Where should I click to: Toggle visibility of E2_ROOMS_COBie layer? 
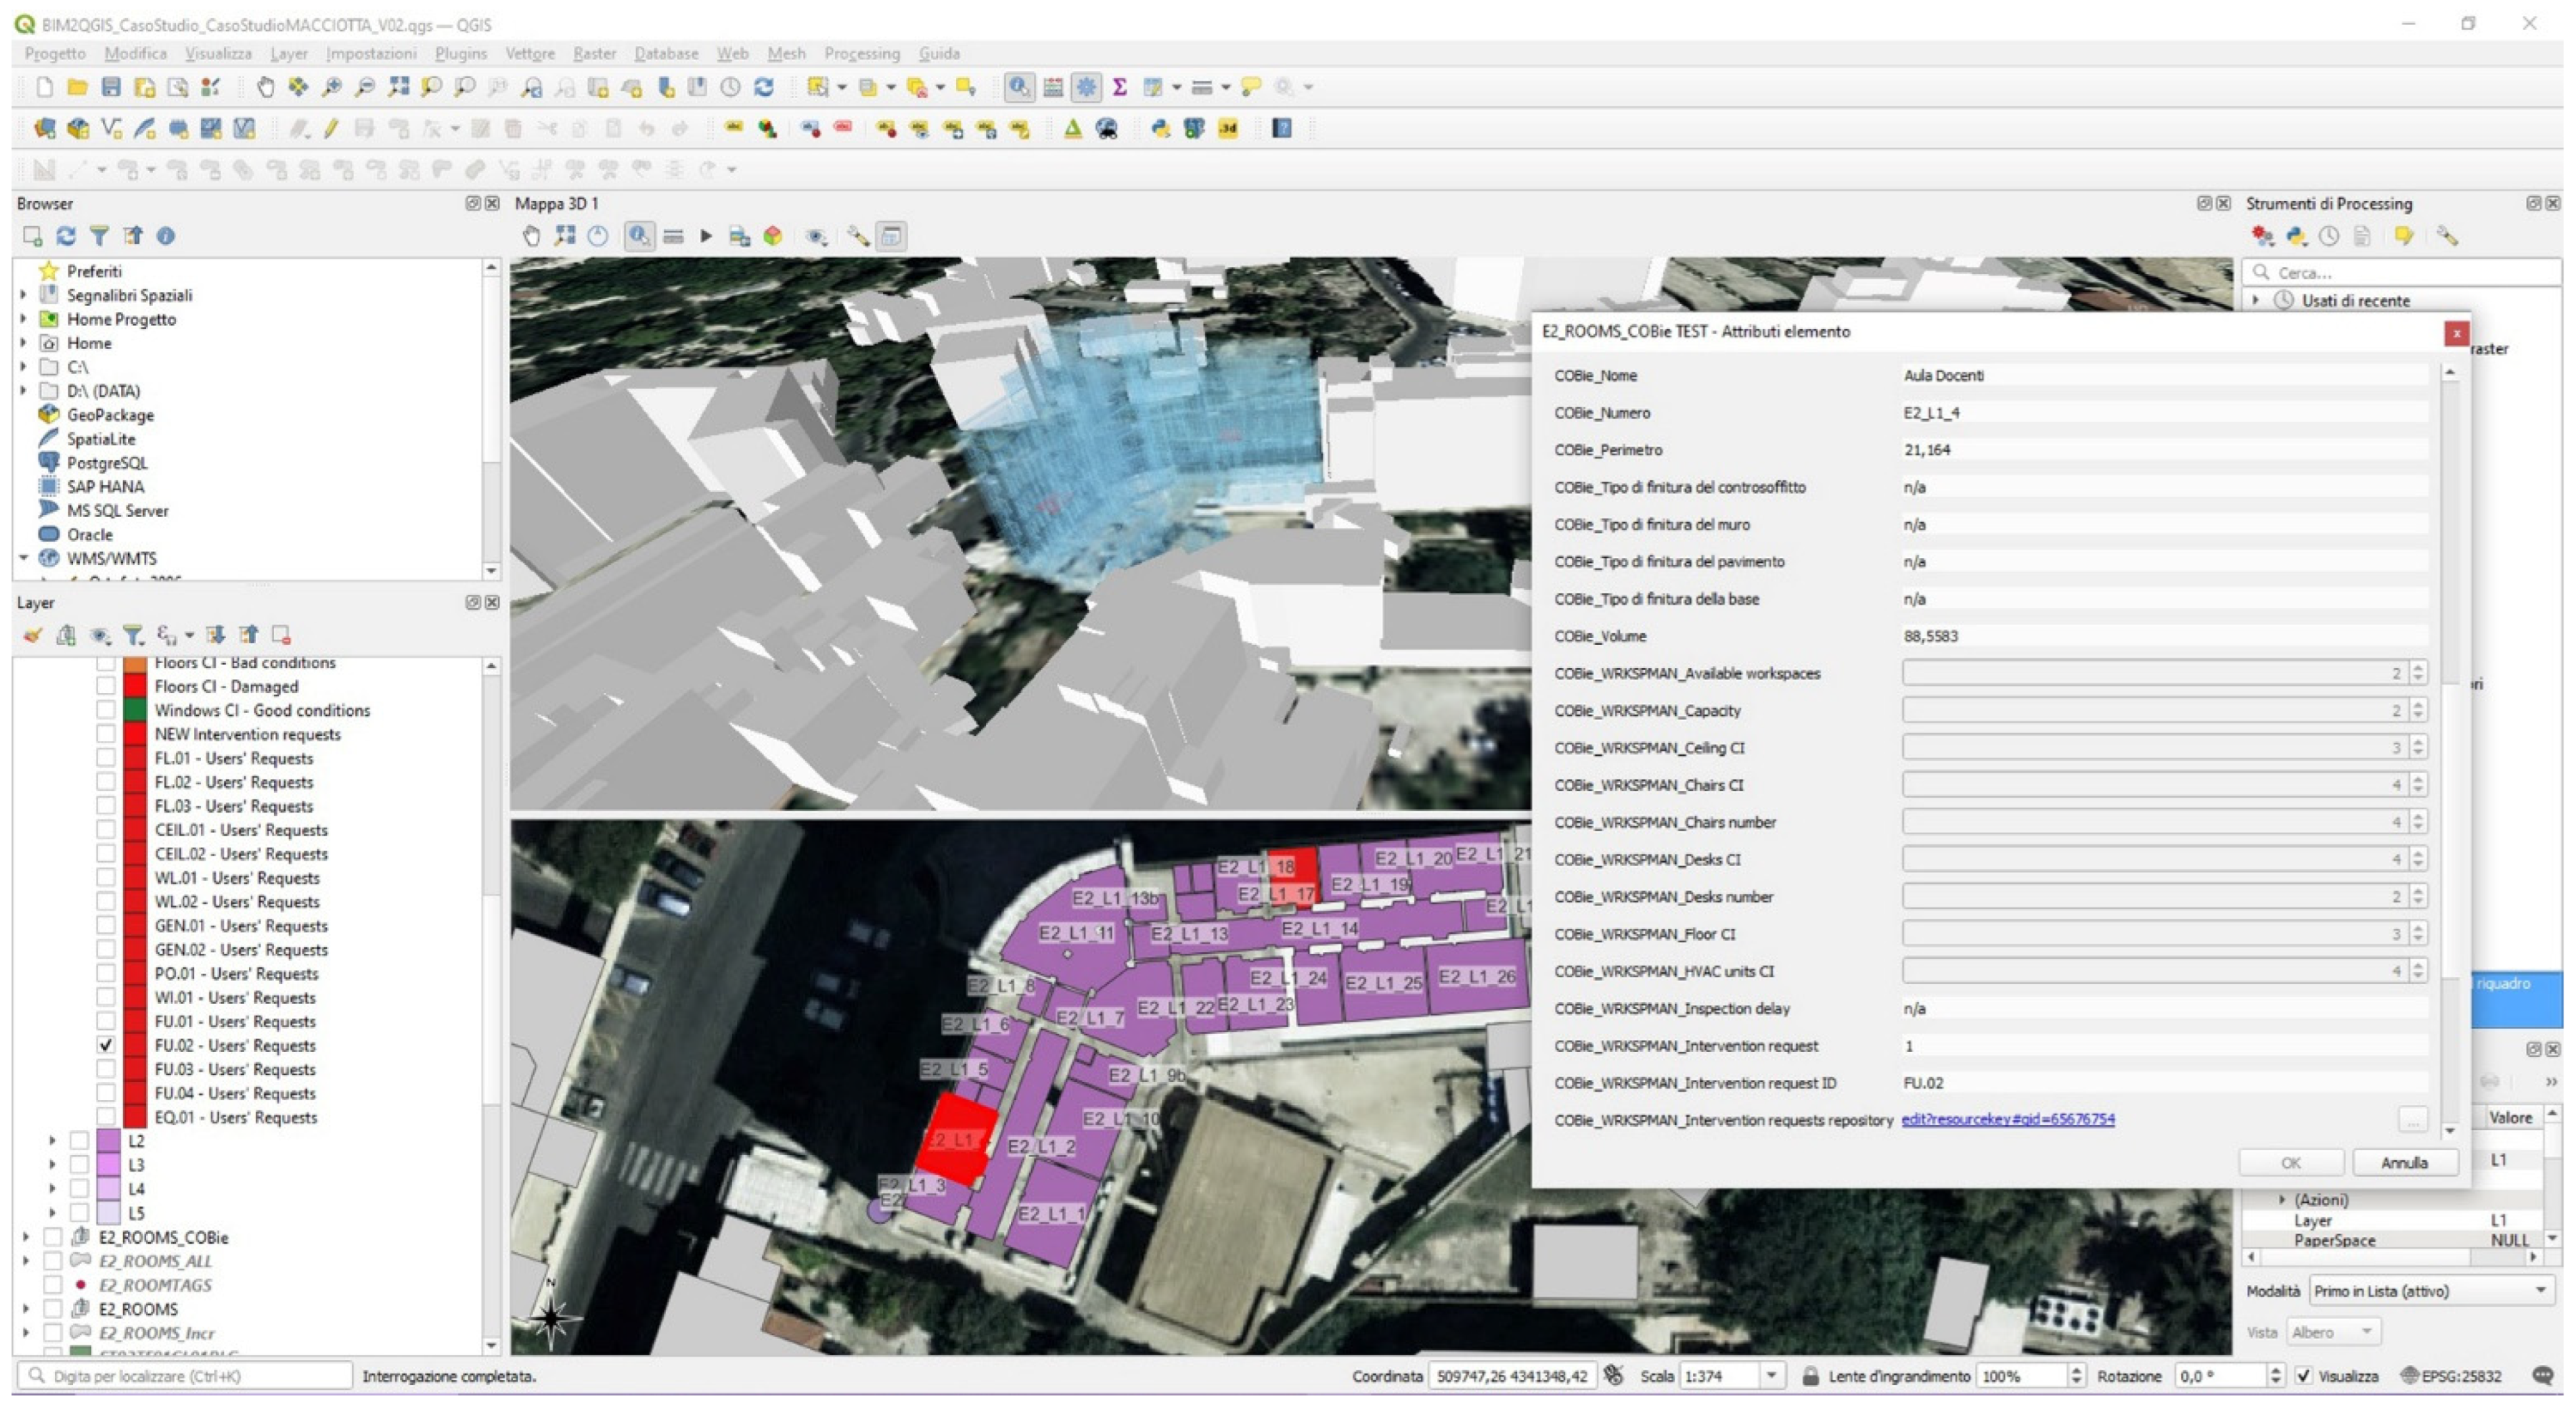pyautogui.click(x=53, y=1237)
